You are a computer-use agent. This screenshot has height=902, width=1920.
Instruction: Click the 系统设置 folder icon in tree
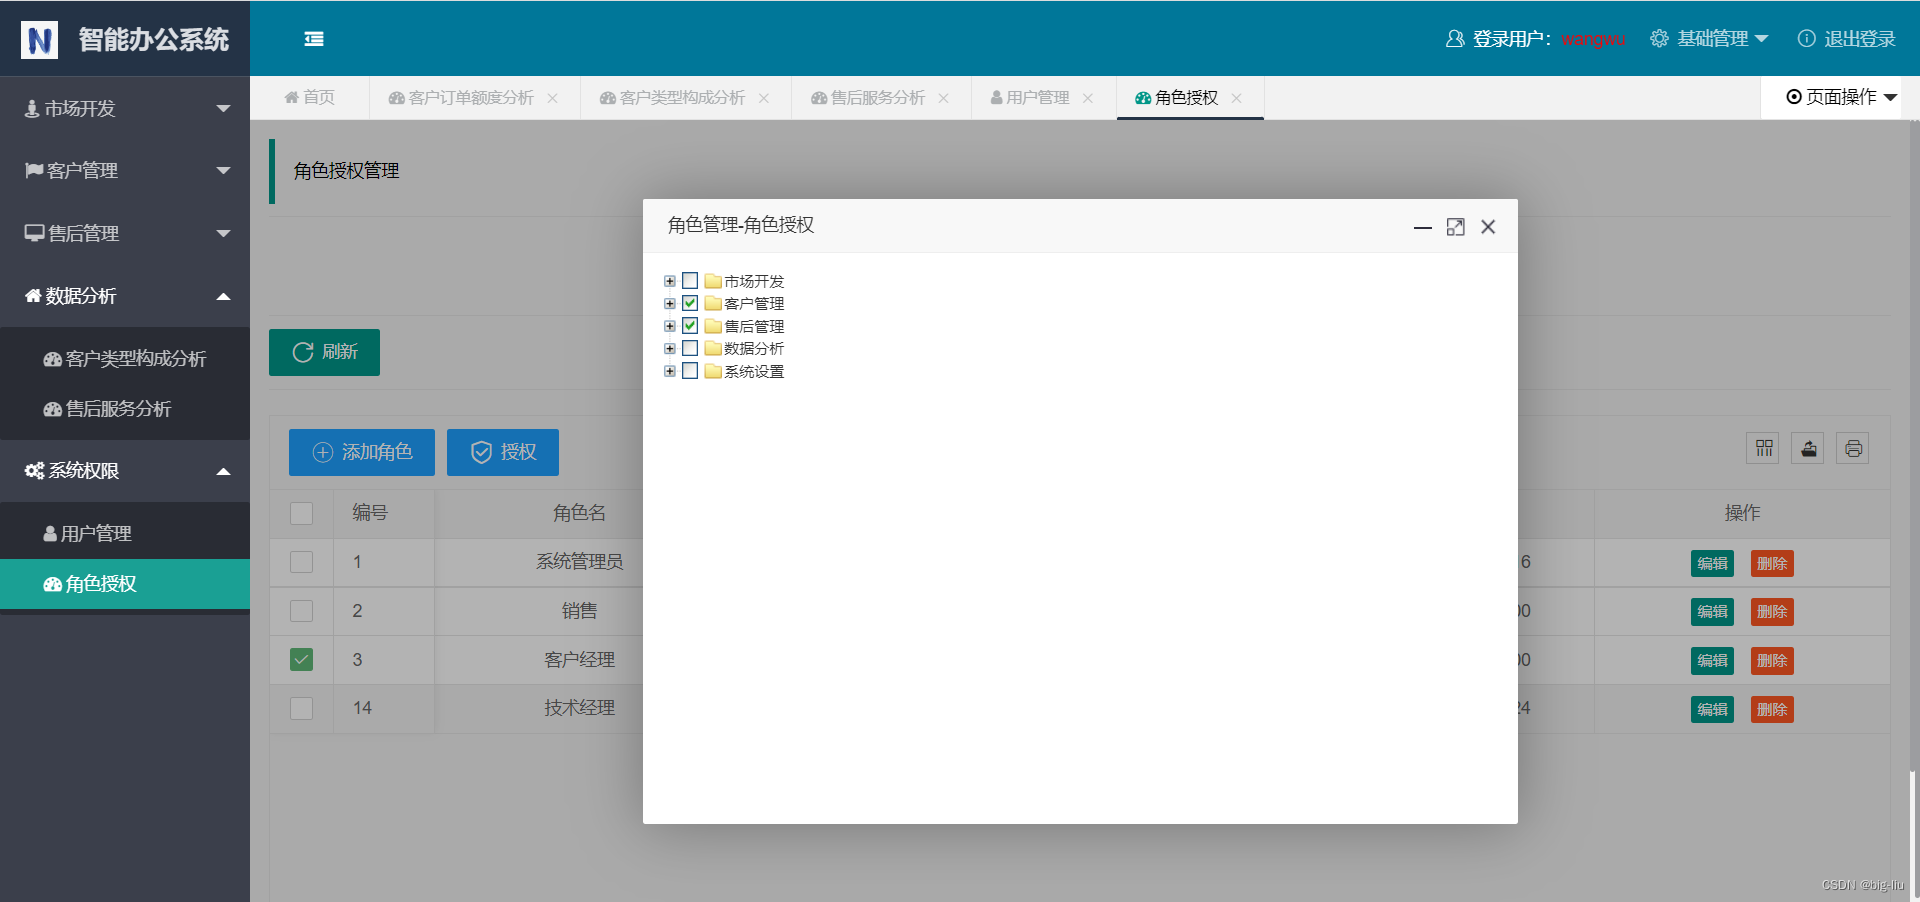coord(713,371)
